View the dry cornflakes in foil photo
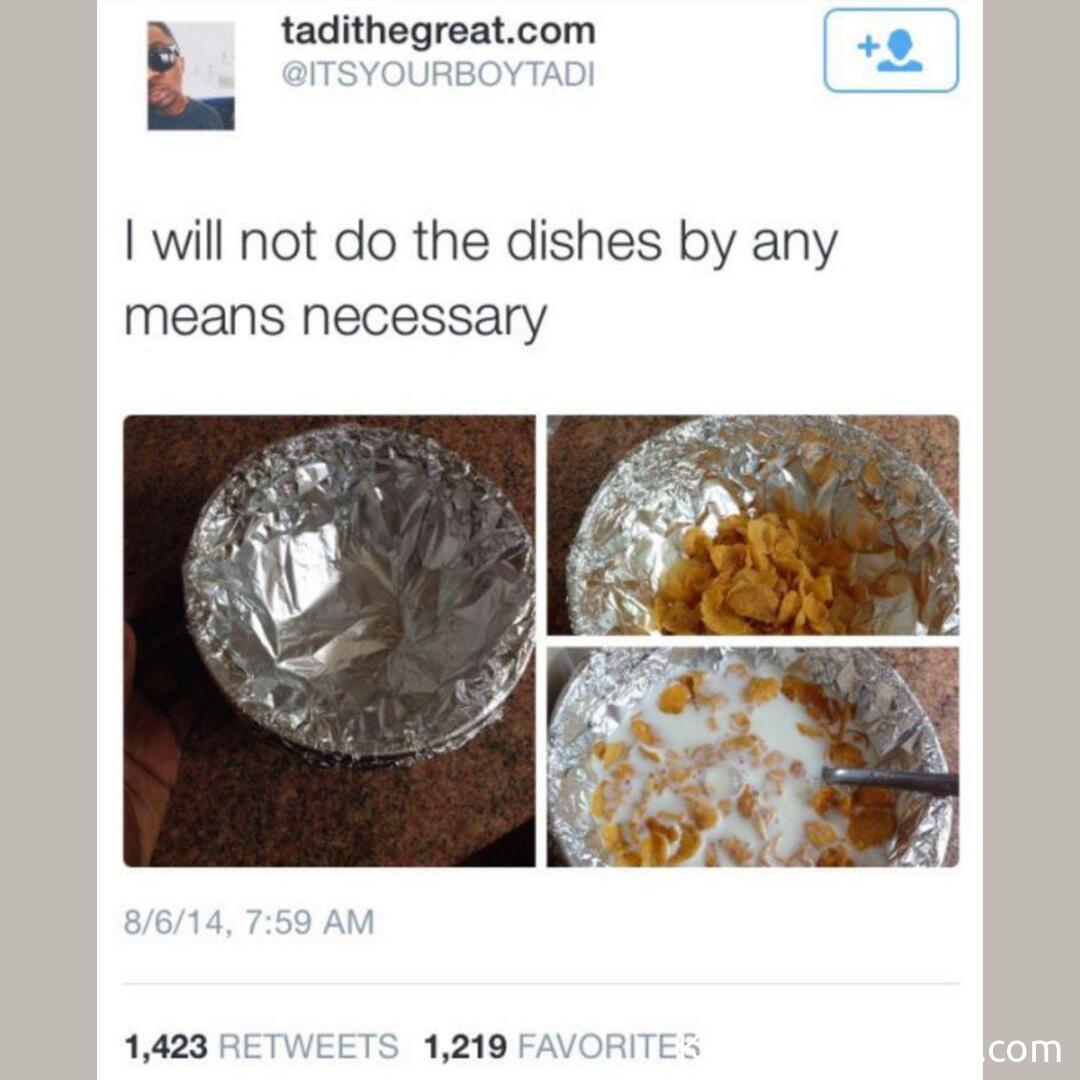The height and width of the screenshot is (1080, 1080). point(753,525)
